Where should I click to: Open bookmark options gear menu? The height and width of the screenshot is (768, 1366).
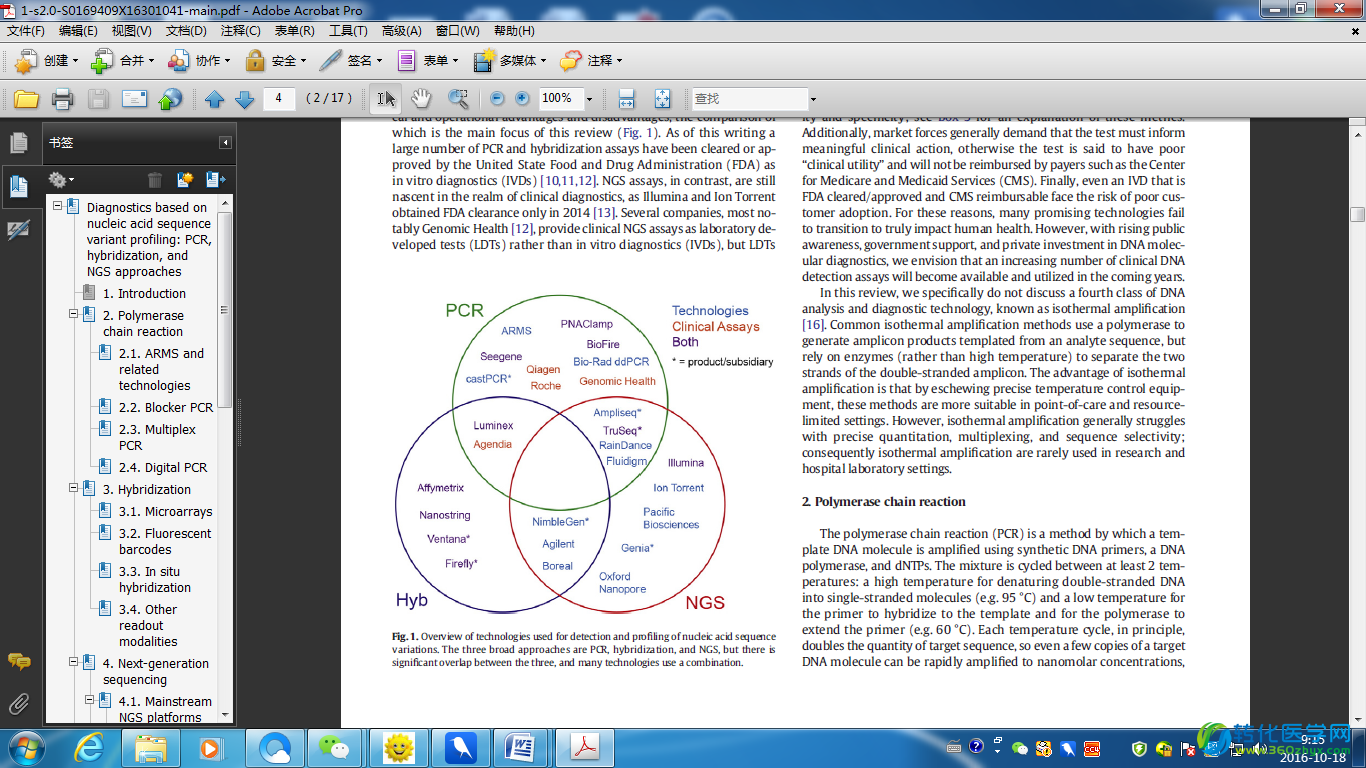pyautogui.click(x=61, y=180)
